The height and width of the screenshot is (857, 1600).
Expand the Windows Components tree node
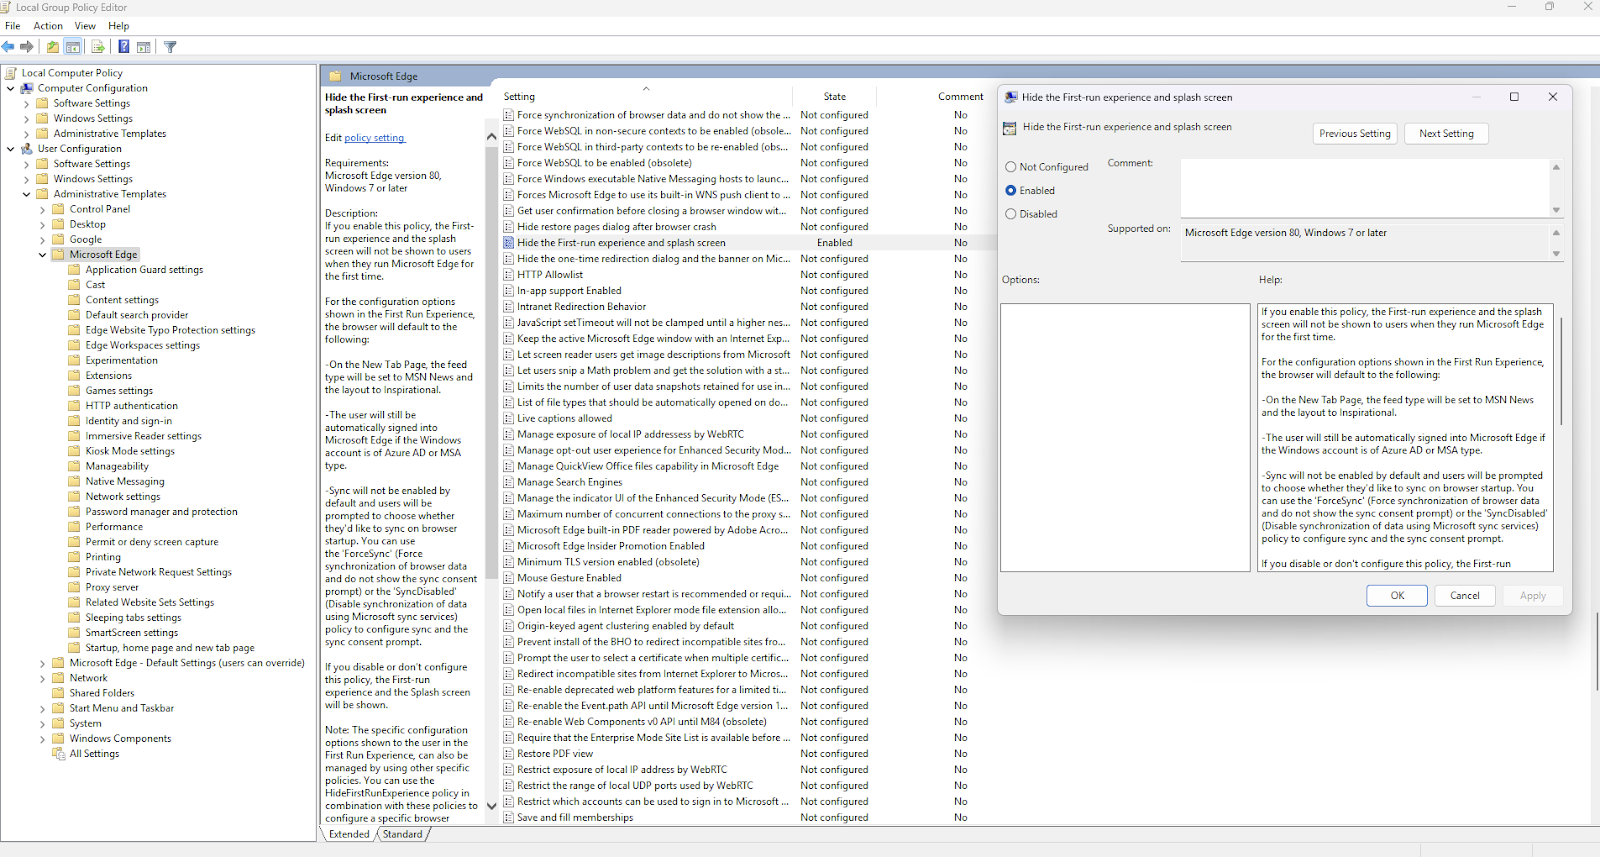click(43, 739)
